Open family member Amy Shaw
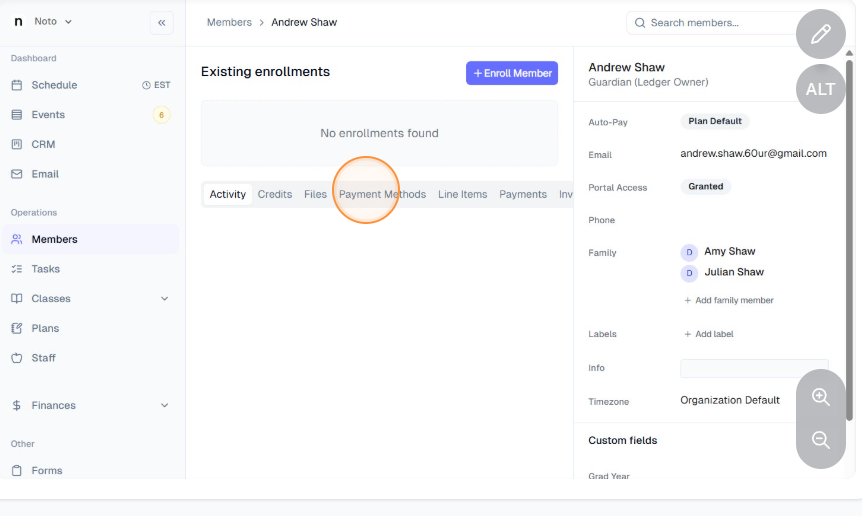 point(730,252)
